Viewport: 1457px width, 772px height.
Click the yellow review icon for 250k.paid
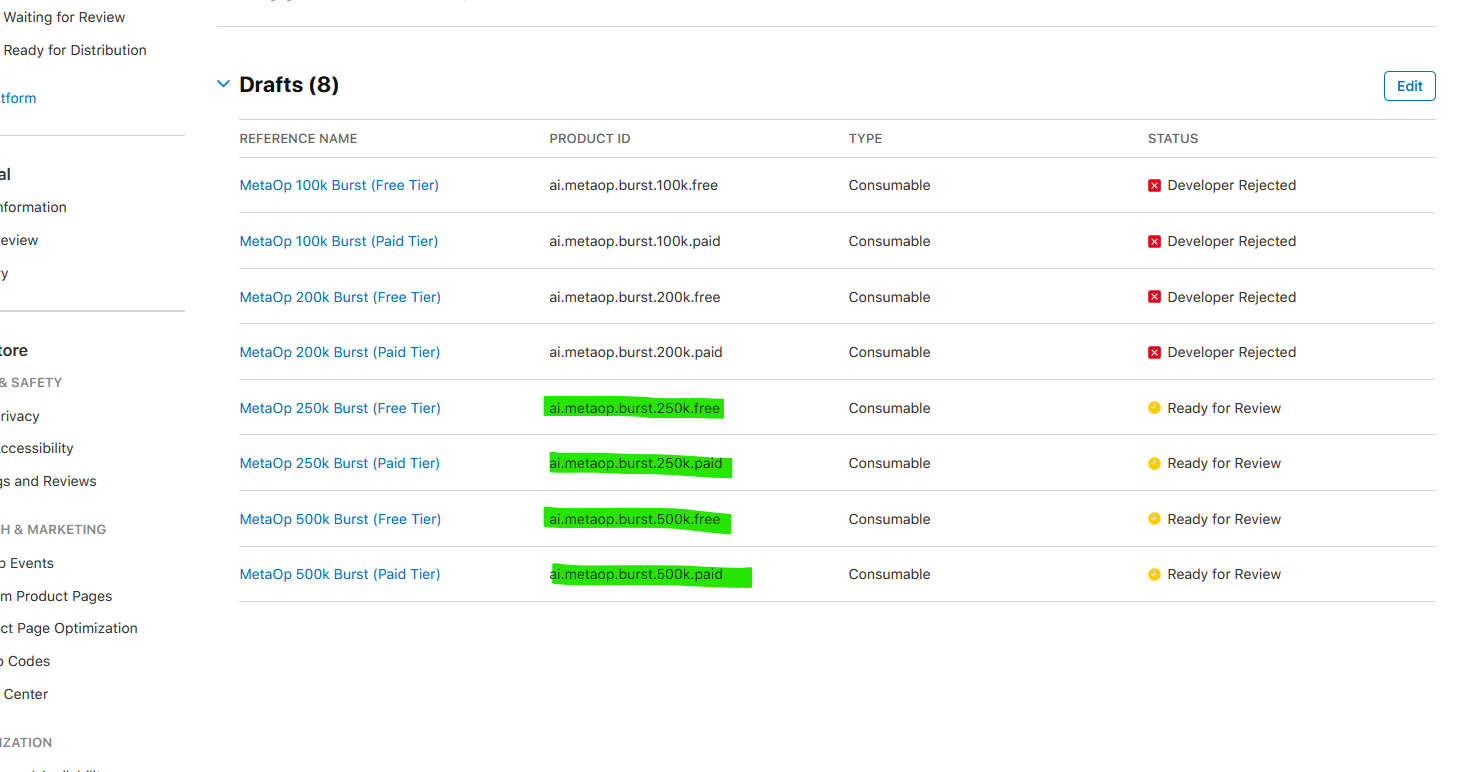click(x=1154, y=463)
